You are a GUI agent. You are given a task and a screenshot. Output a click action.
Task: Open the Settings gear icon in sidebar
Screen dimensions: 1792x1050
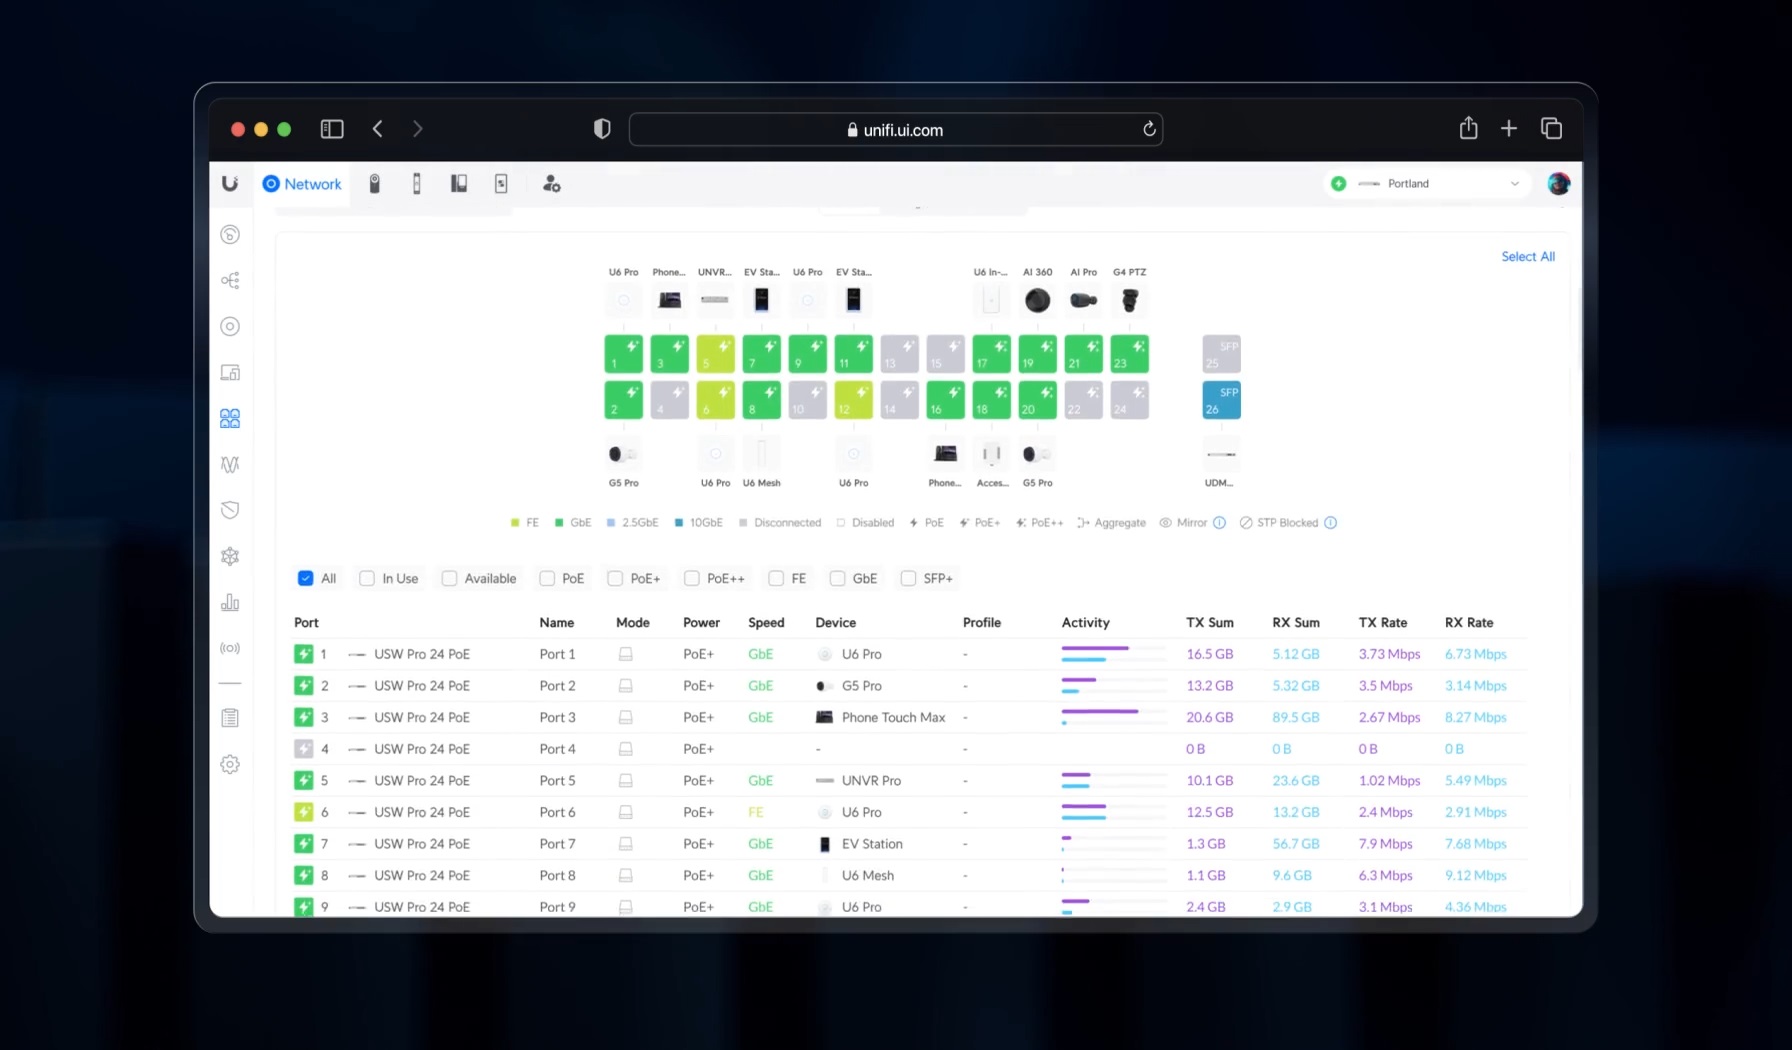tap(230, 765)
